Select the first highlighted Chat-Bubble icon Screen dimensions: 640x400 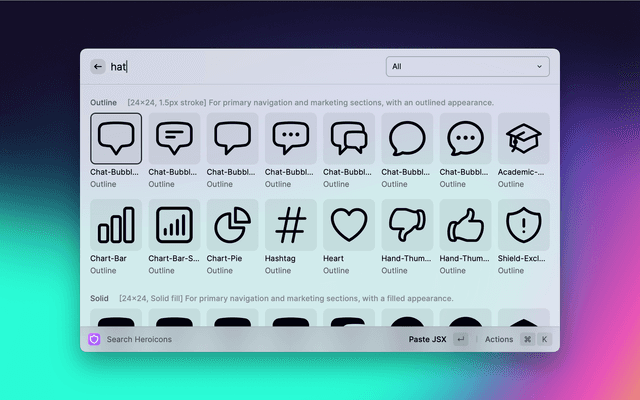pyautogui.click(x=116, y=138)
